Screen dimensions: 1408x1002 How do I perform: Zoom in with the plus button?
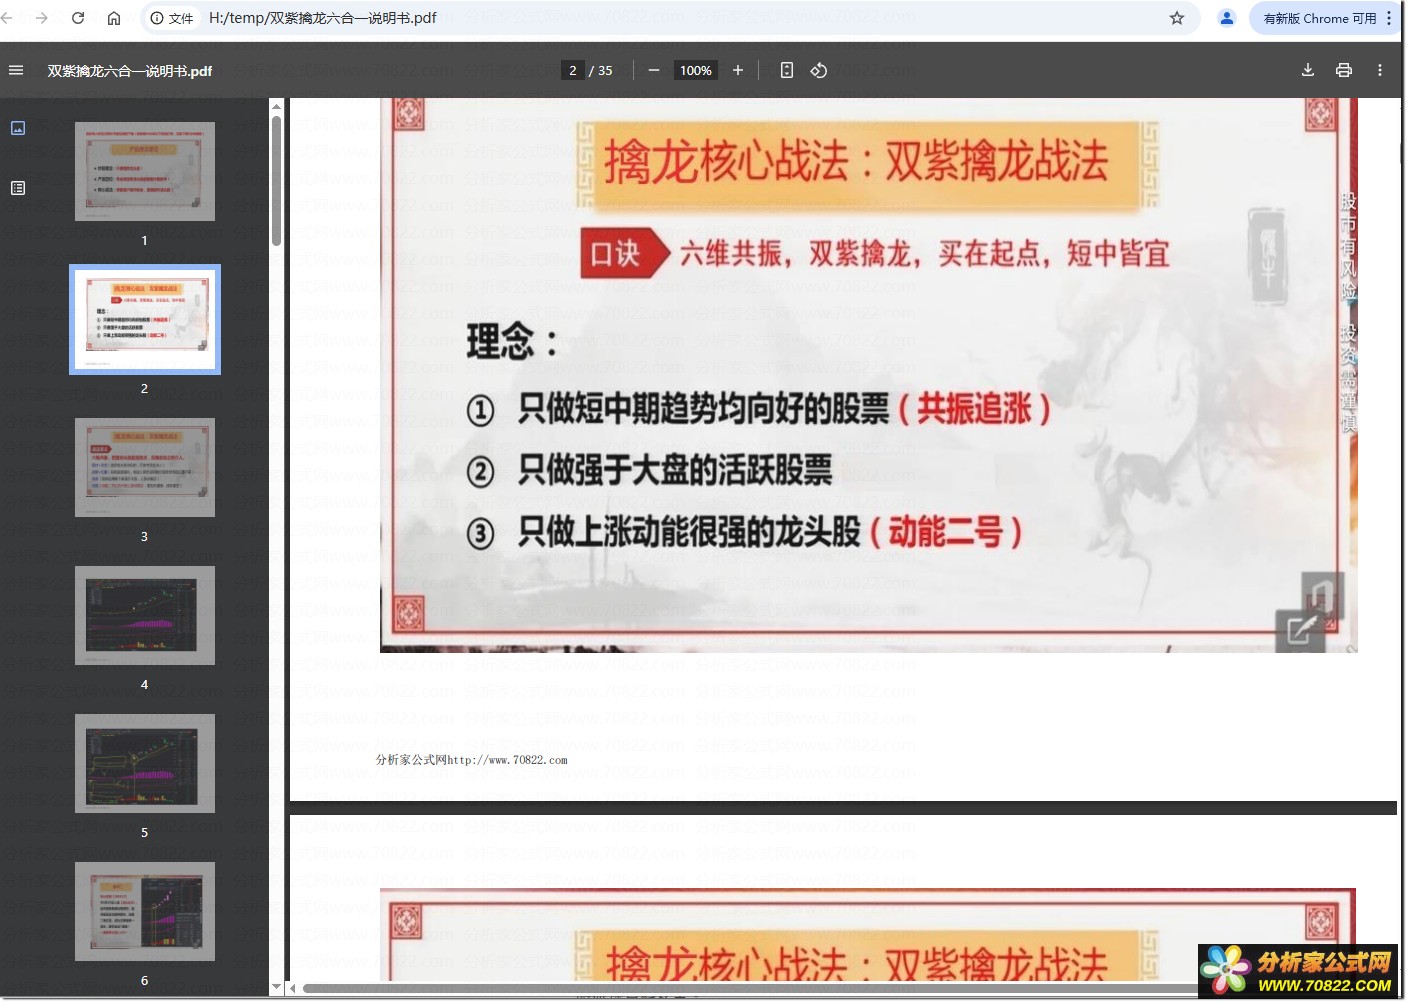(x=738, y=70)
